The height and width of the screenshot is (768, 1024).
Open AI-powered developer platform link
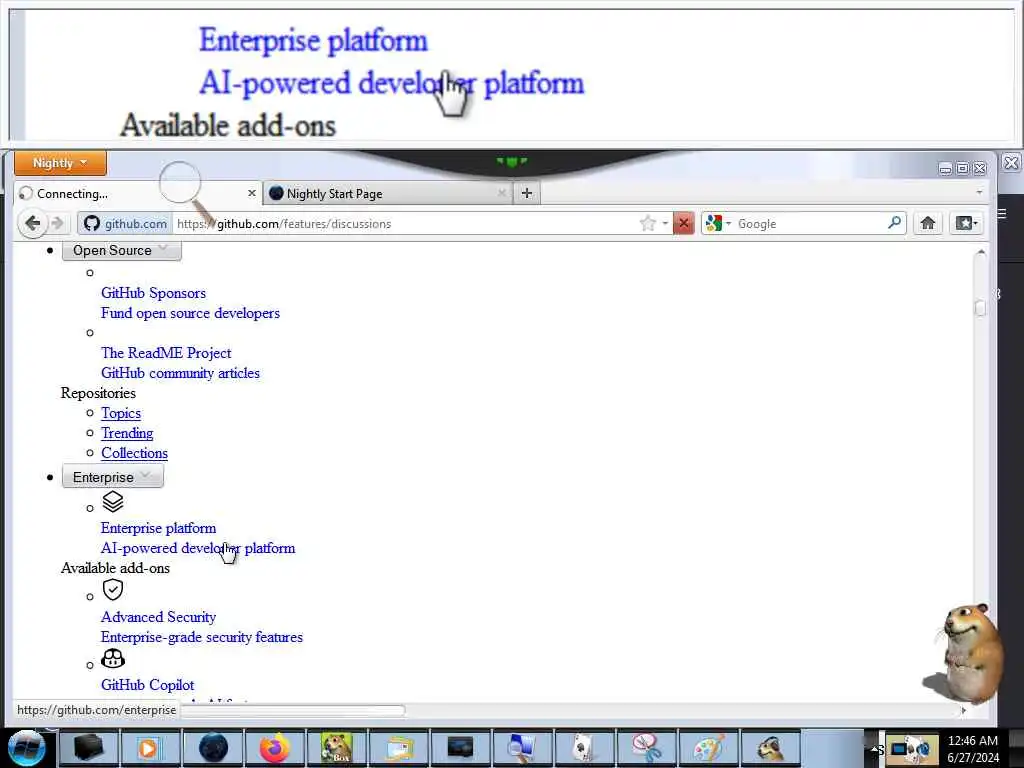198,548
